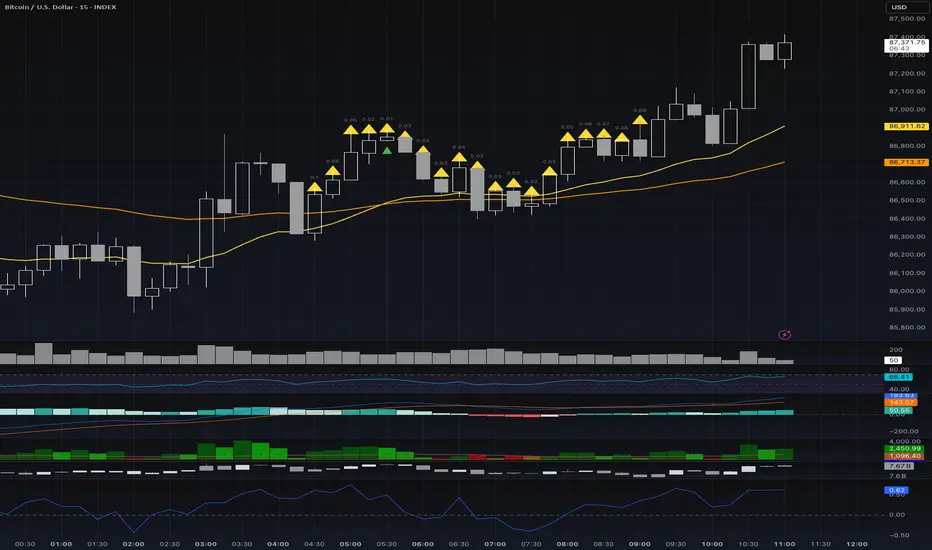Click the yellow triangle labeled 0.04
The height and width of the screenshot is (550, 932).
[x=459, y=158]
